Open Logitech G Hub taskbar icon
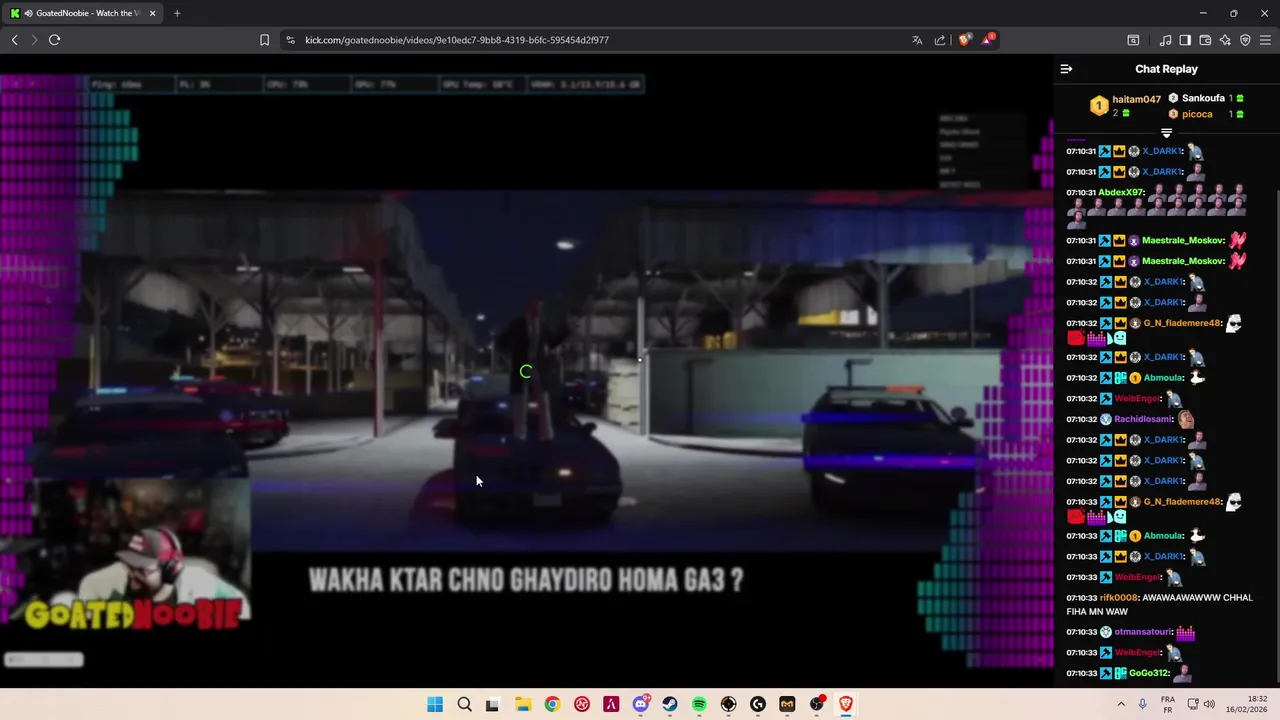This screenshot has height=720, width=1280. click(x=758, y=704)
